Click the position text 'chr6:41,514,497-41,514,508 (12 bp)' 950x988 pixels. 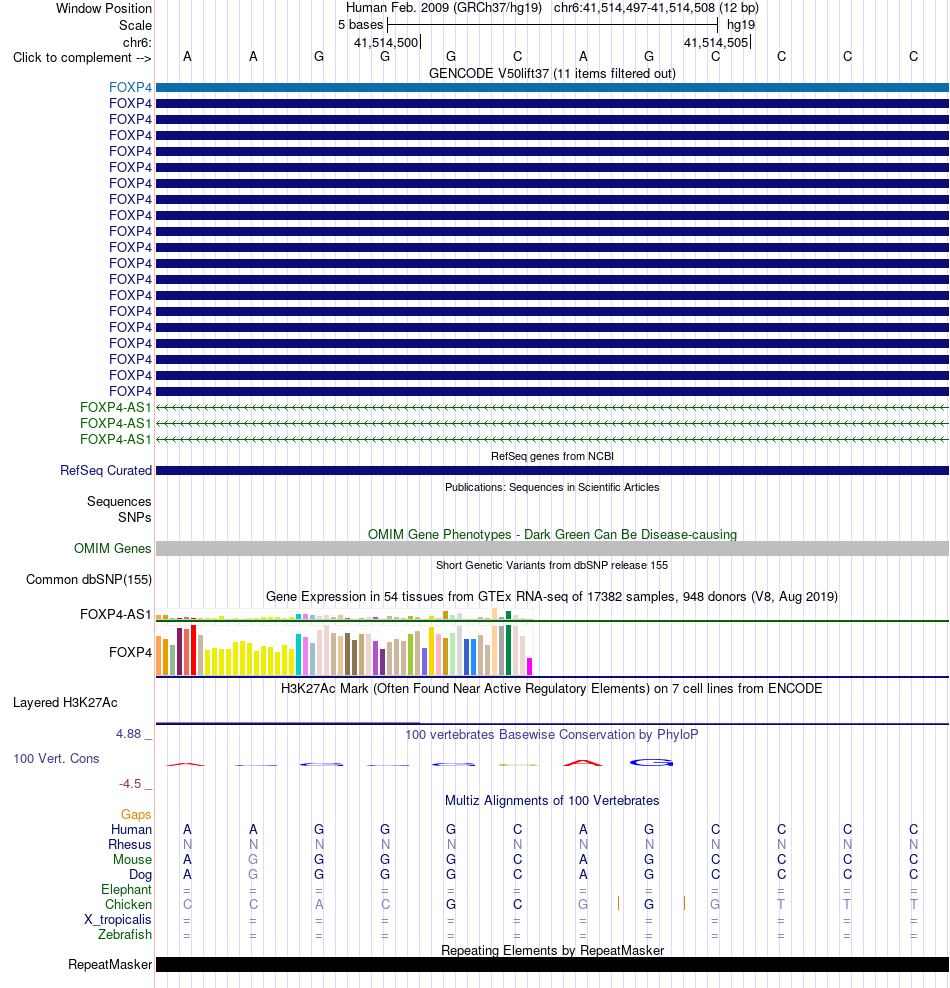tap(656, 8)
